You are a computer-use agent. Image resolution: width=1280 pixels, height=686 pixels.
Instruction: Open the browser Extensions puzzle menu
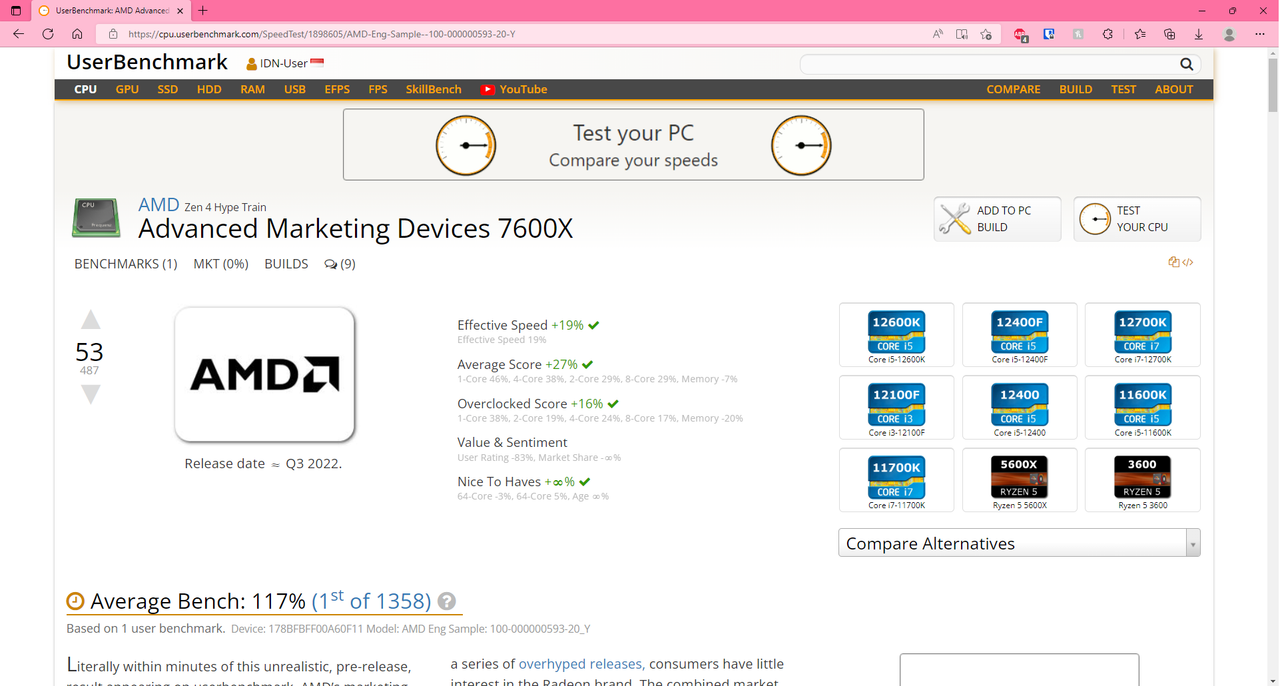[x=1108, y=33]
